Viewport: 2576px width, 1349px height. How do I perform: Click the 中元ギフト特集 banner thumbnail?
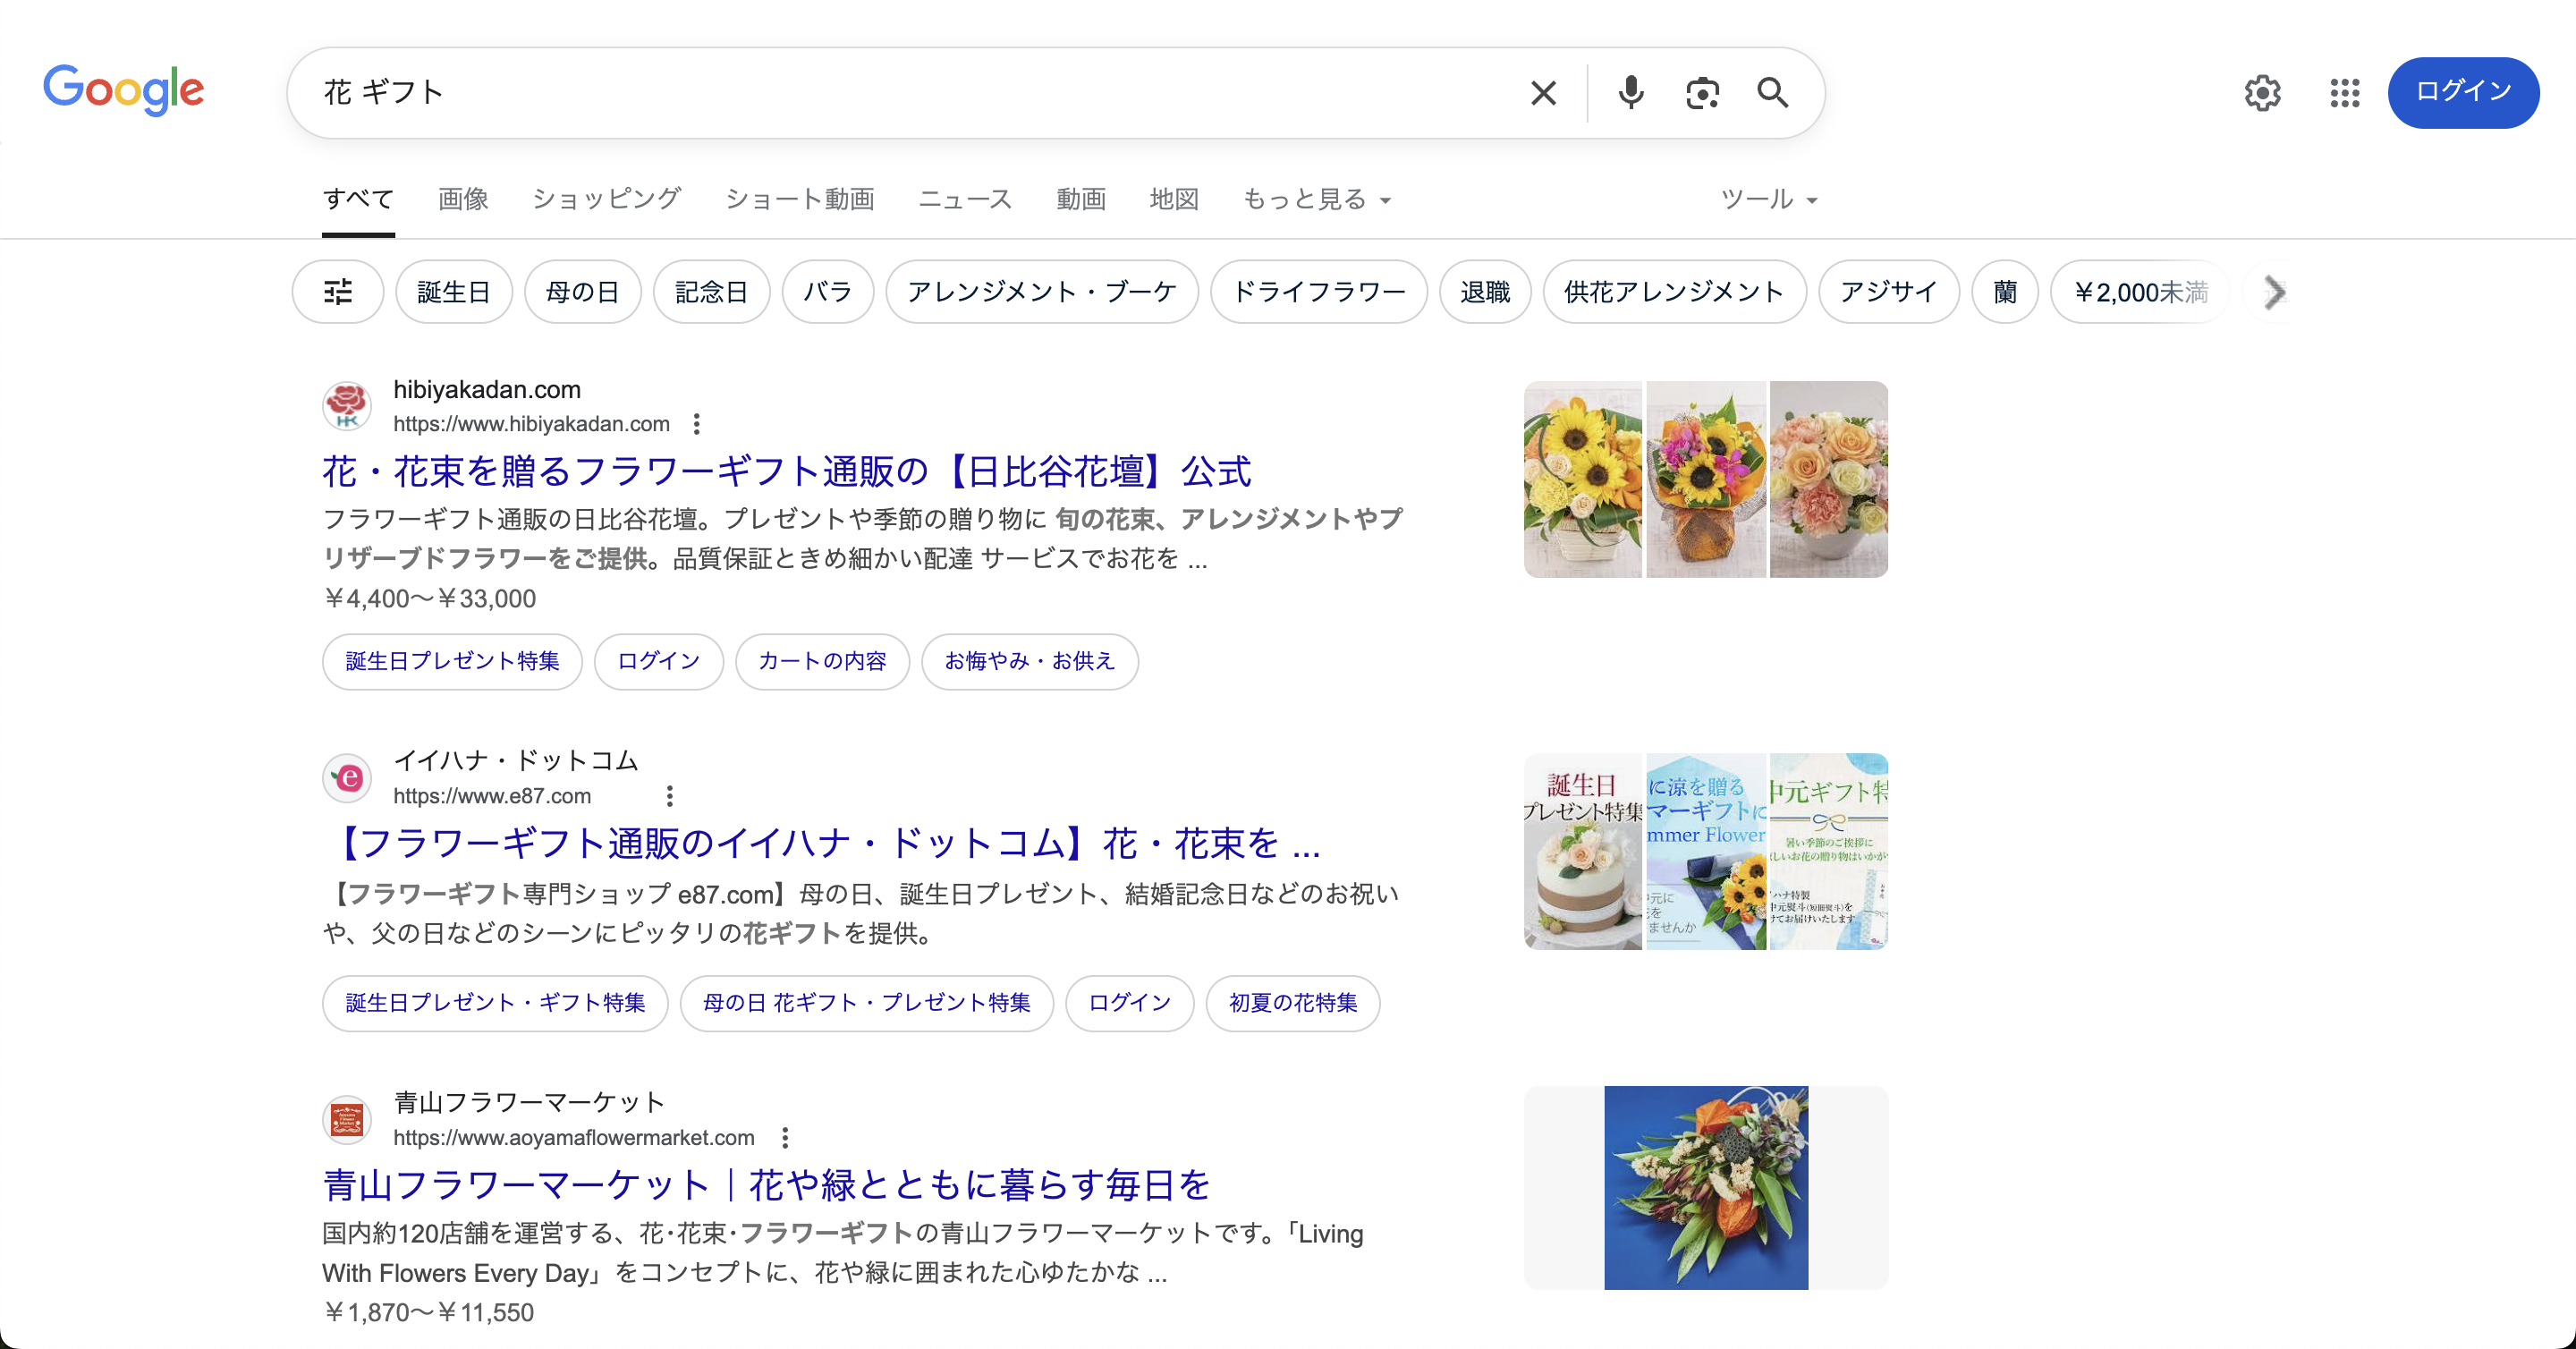pyautogui.click(x=1829, y=851)
